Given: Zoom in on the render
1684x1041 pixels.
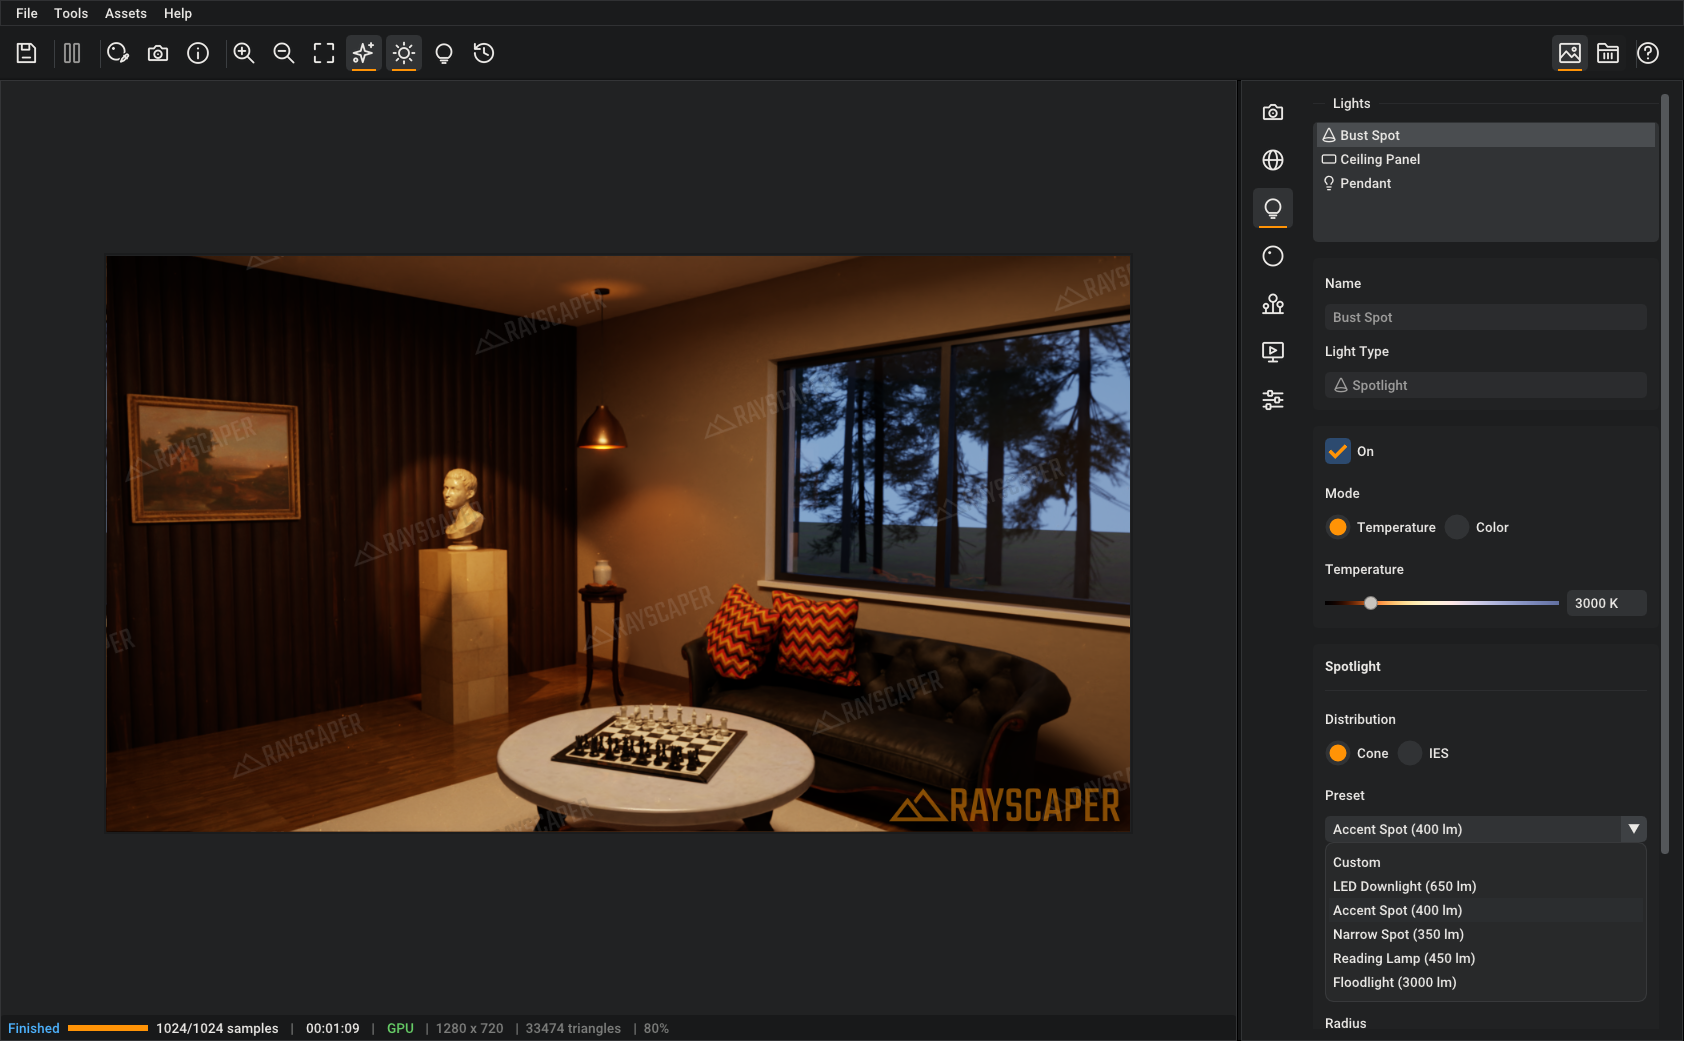Looking at the screenshot, I should click(244, 53).
